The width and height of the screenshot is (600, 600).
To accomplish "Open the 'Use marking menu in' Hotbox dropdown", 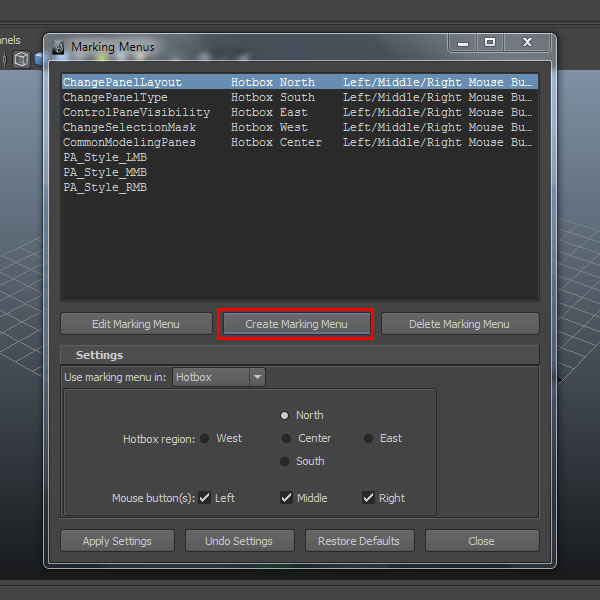I will (x=219, y=377).
